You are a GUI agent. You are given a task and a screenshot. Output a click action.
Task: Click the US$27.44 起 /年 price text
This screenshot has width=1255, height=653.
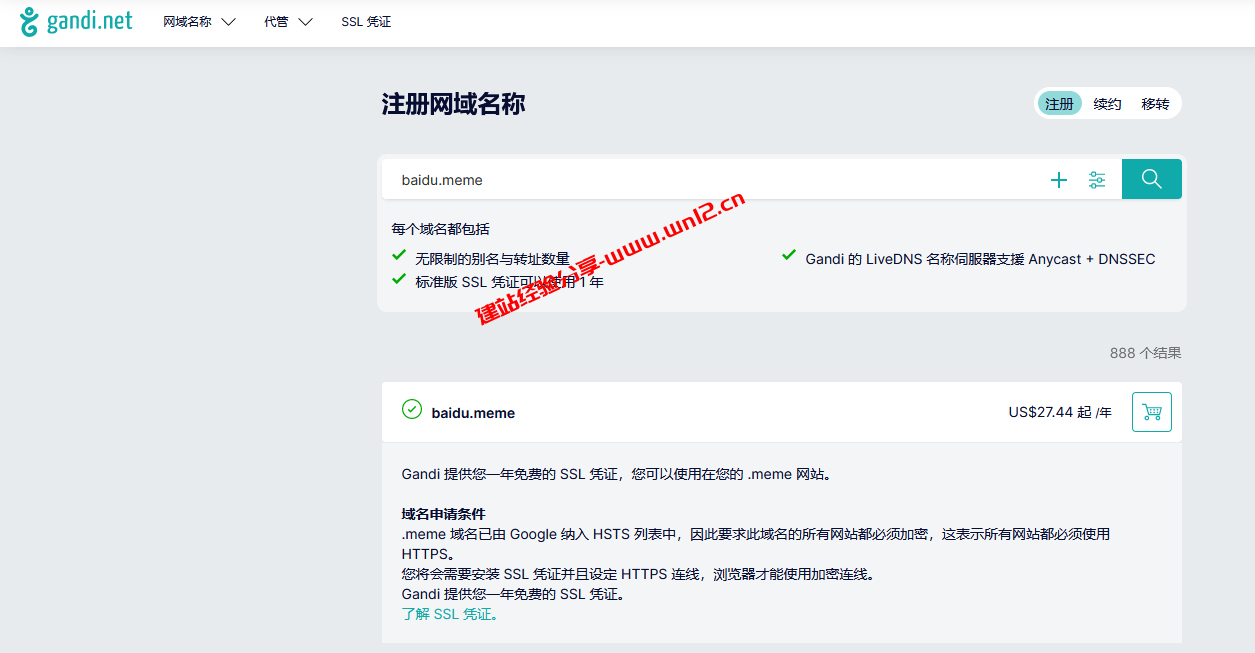1060,411
